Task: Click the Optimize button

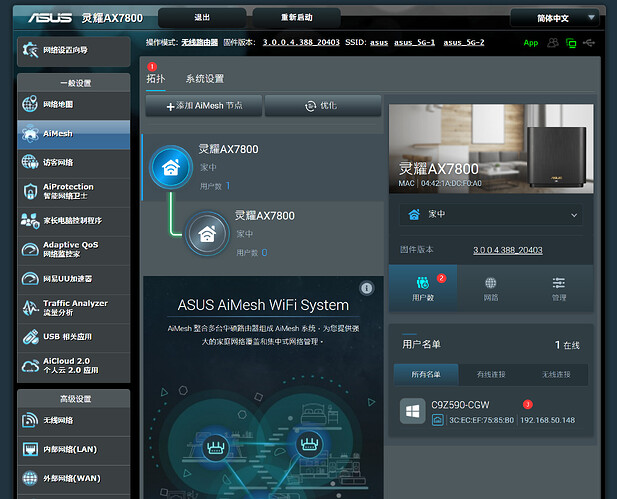Action: [x=323, y=106]
